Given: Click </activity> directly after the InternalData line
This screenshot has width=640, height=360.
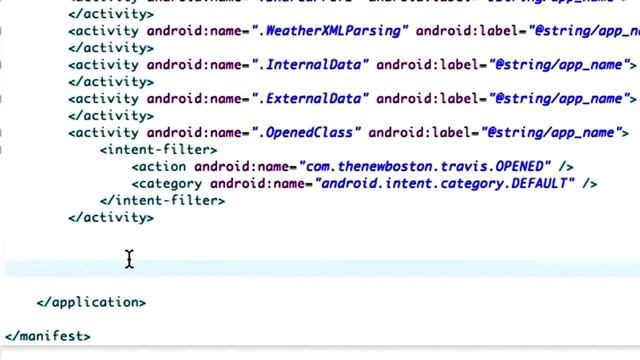Looking at the screenshot, I should [x=111, y=82].
